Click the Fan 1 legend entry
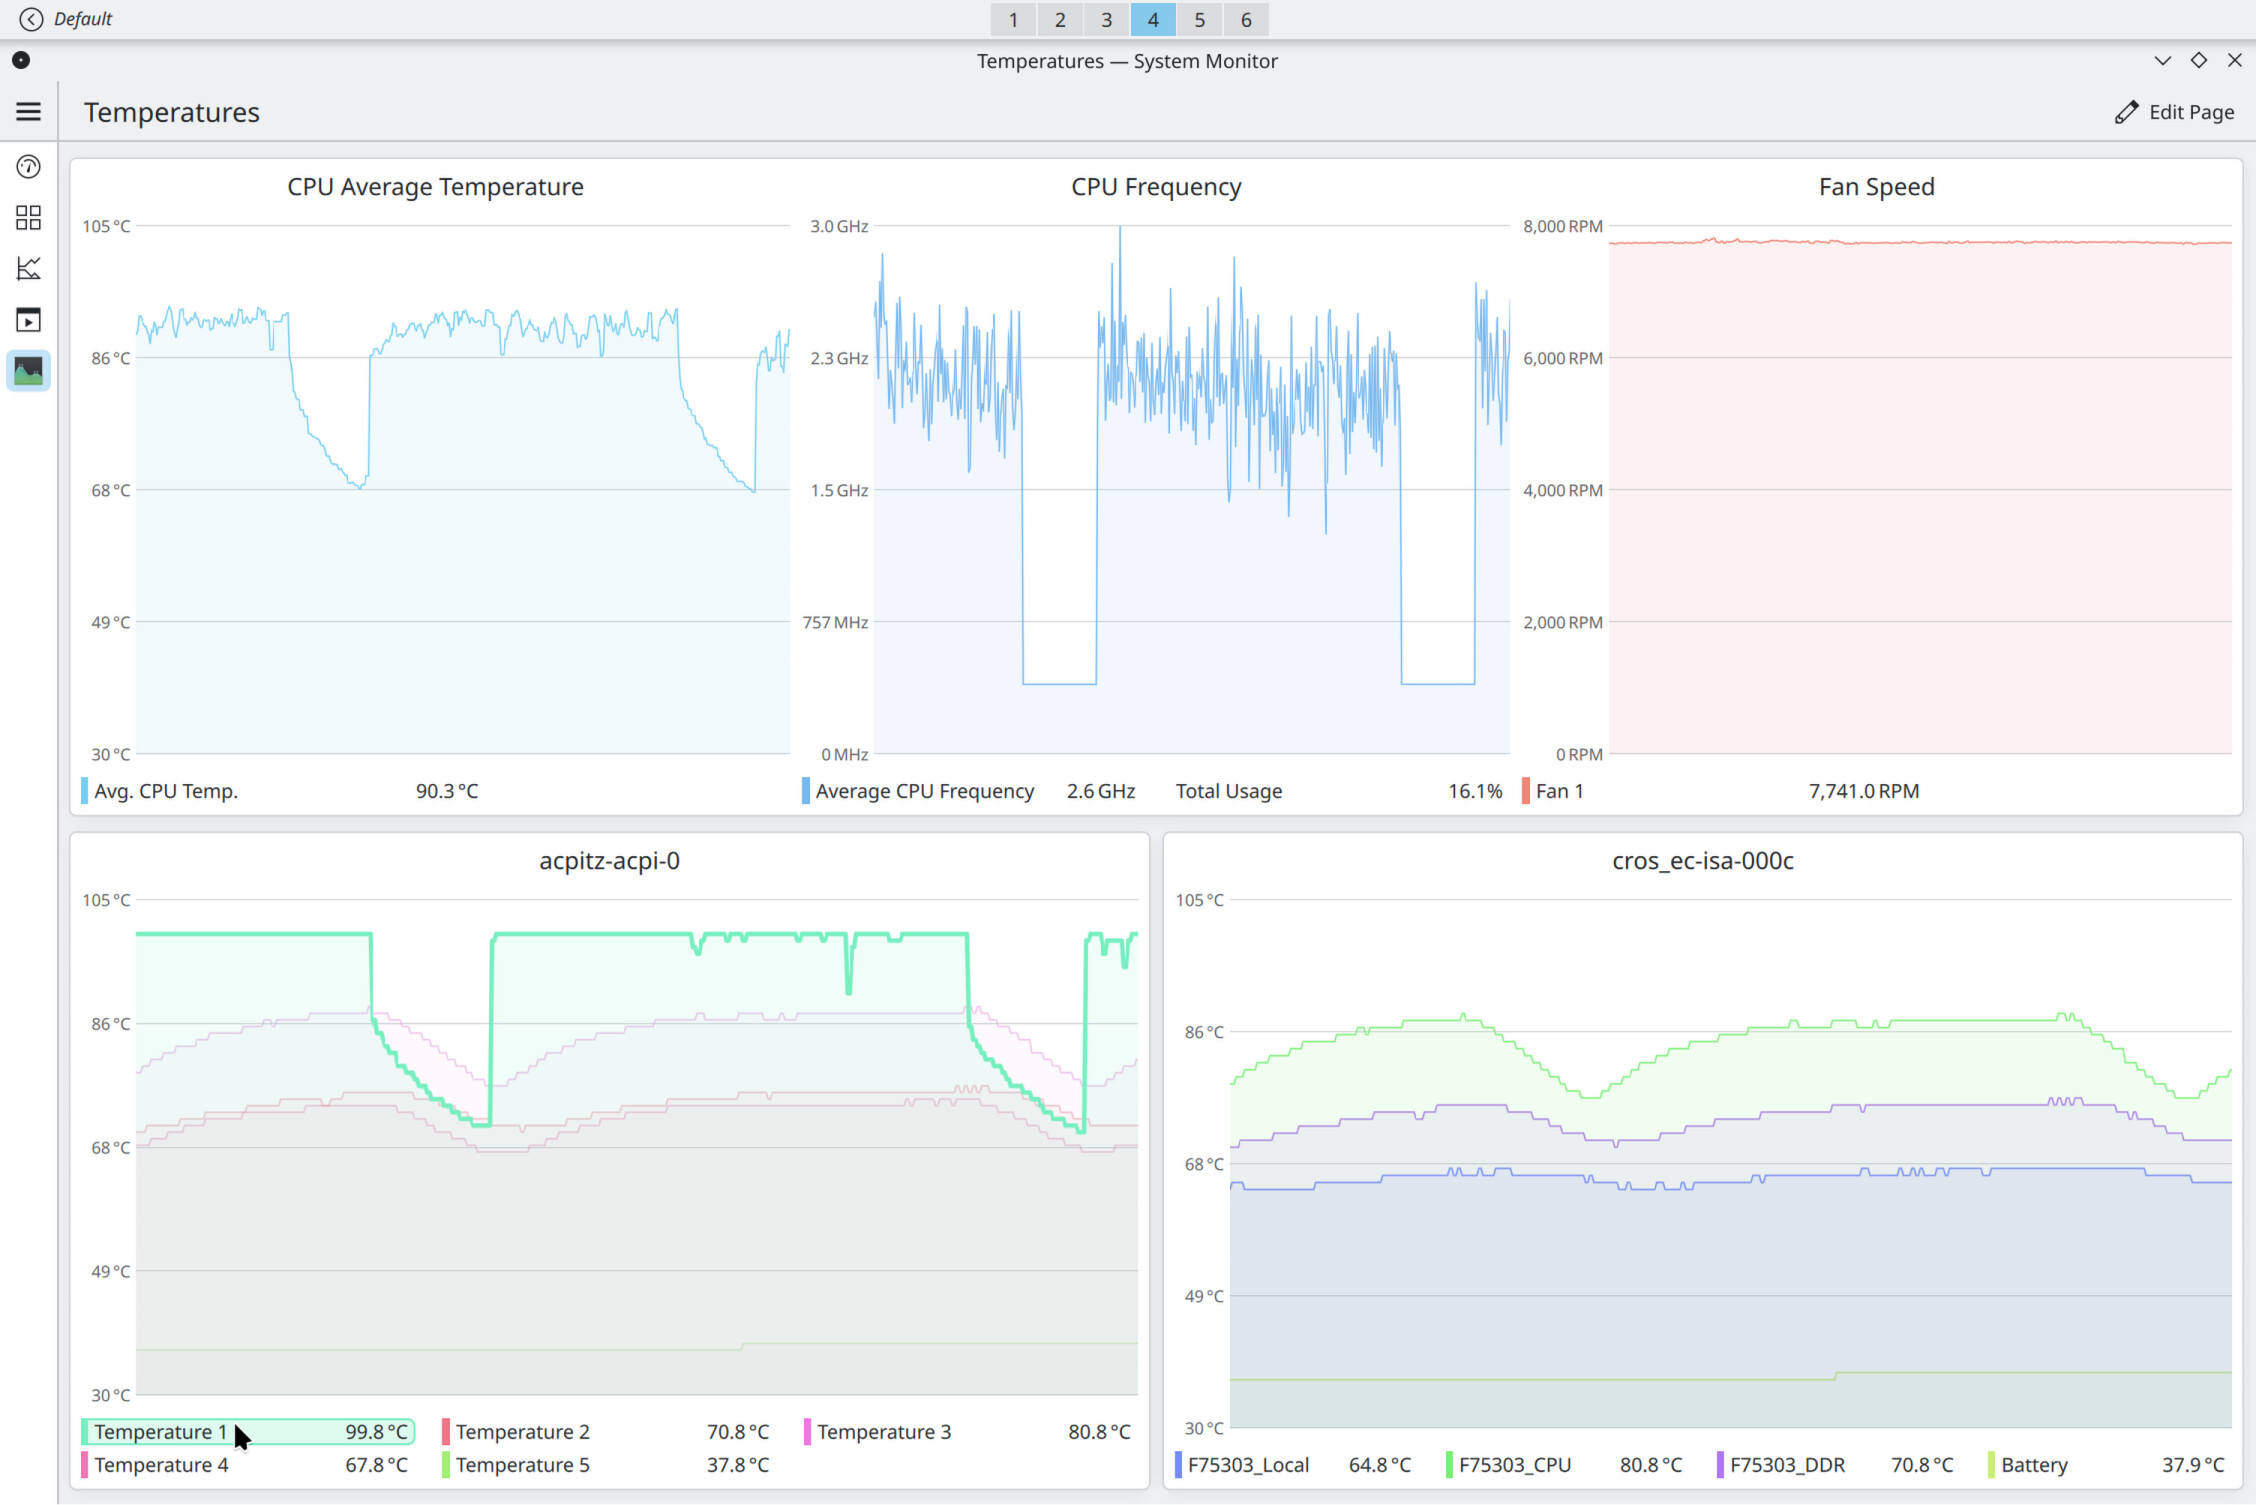 (1721, 790)
